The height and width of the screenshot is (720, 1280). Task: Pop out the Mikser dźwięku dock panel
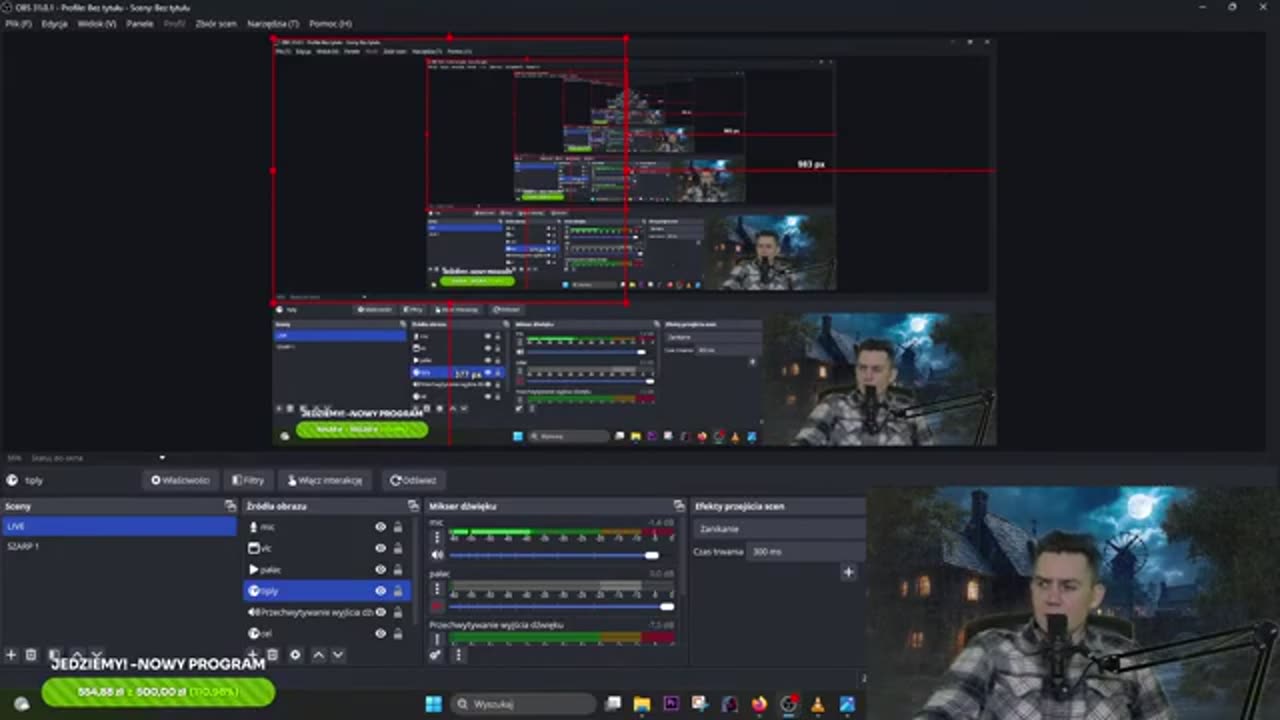click(x=679, y=506)
